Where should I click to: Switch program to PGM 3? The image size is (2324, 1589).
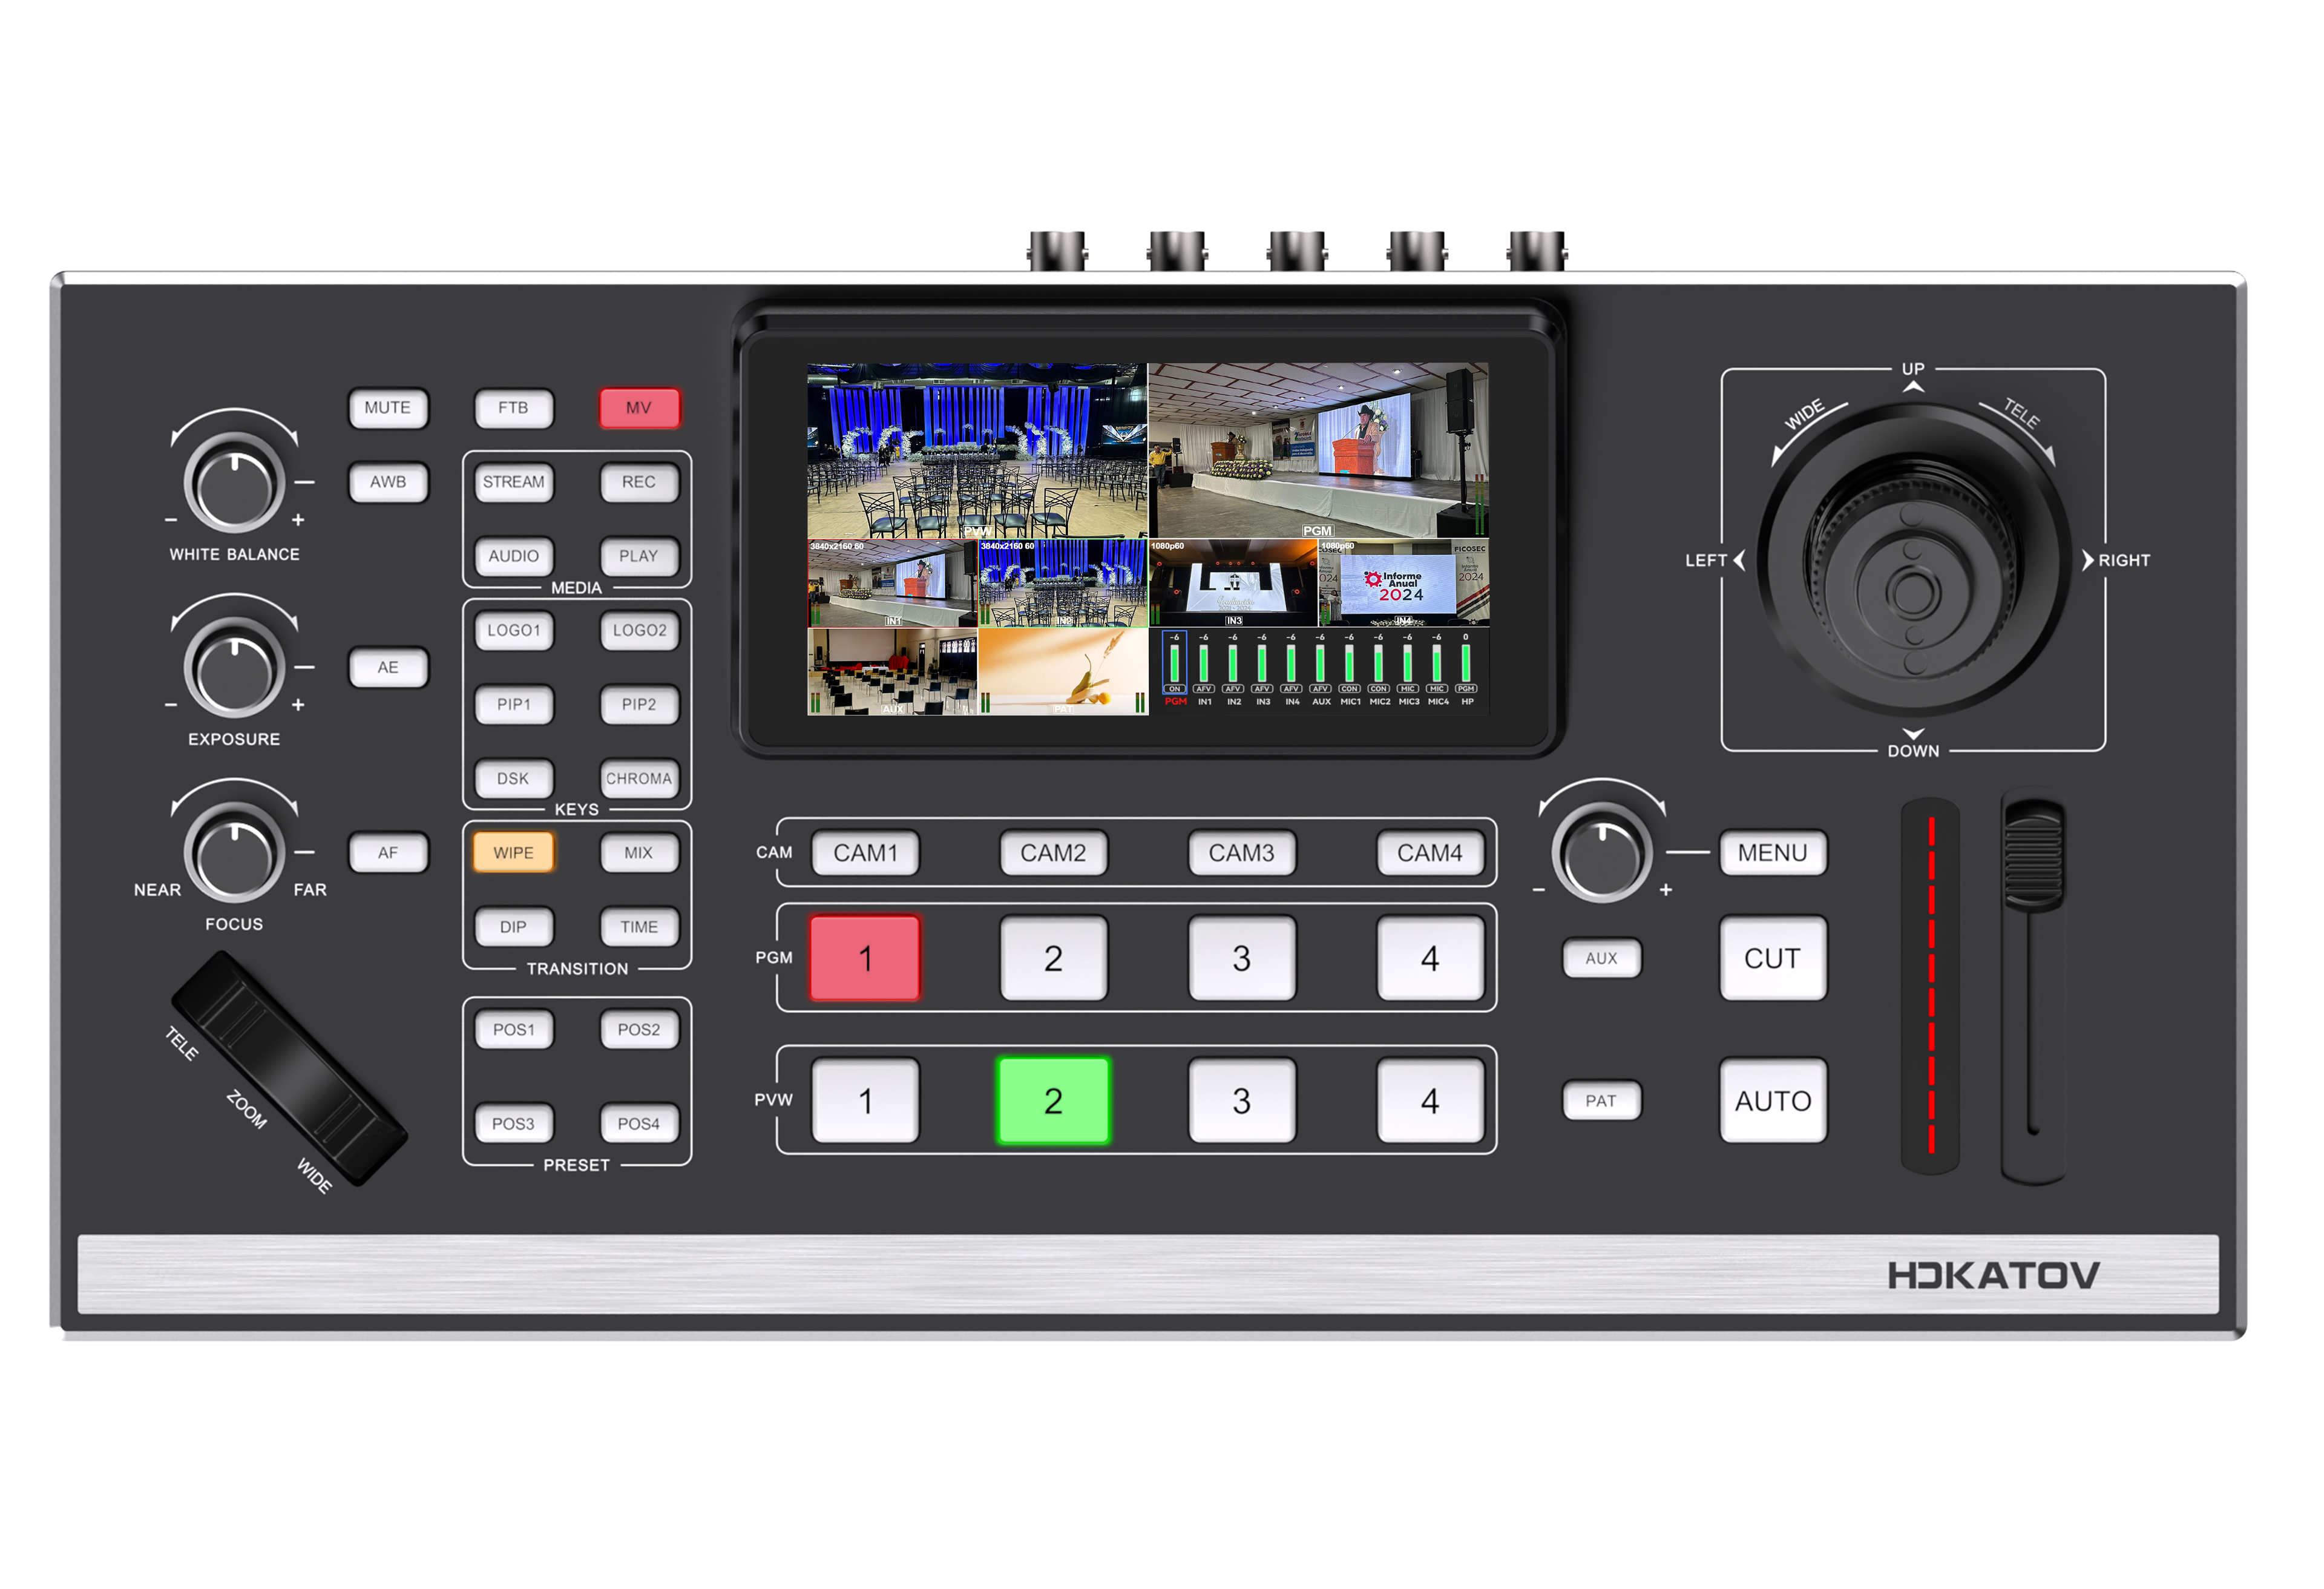(x=1241, y=958)
